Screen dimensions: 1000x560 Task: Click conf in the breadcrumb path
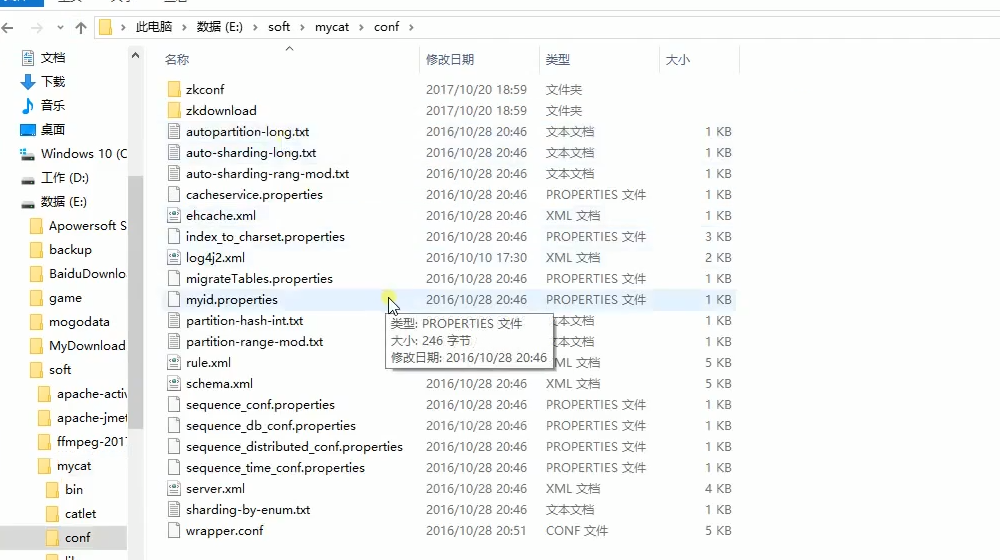click(386, 27)
